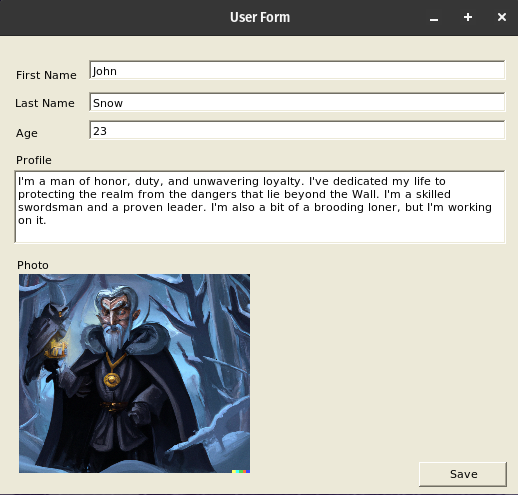Viewport: 518px width, 495px height.
Task: Click the Age label
Action: click(x=27, y=133)
